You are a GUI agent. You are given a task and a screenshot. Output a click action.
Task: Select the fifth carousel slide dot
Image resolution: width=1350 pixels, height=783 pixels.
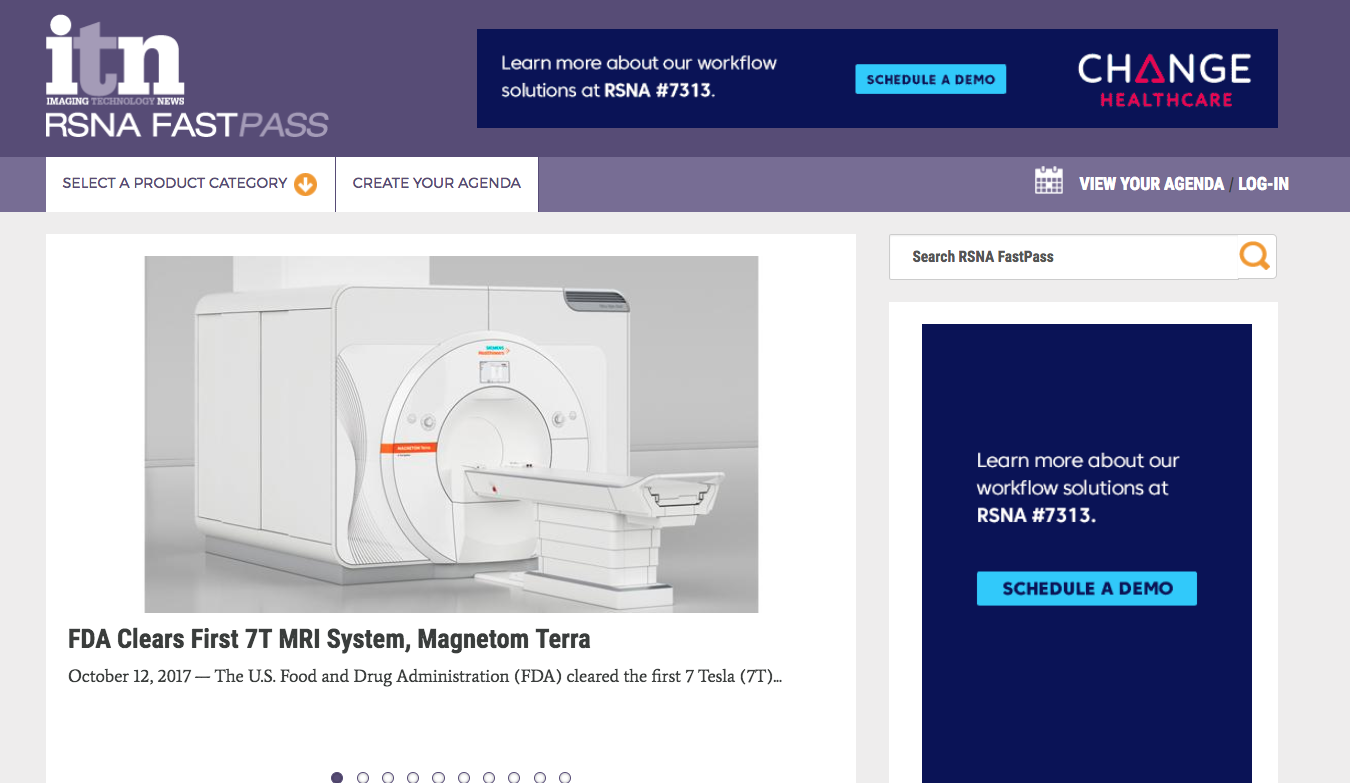point(438,777)
